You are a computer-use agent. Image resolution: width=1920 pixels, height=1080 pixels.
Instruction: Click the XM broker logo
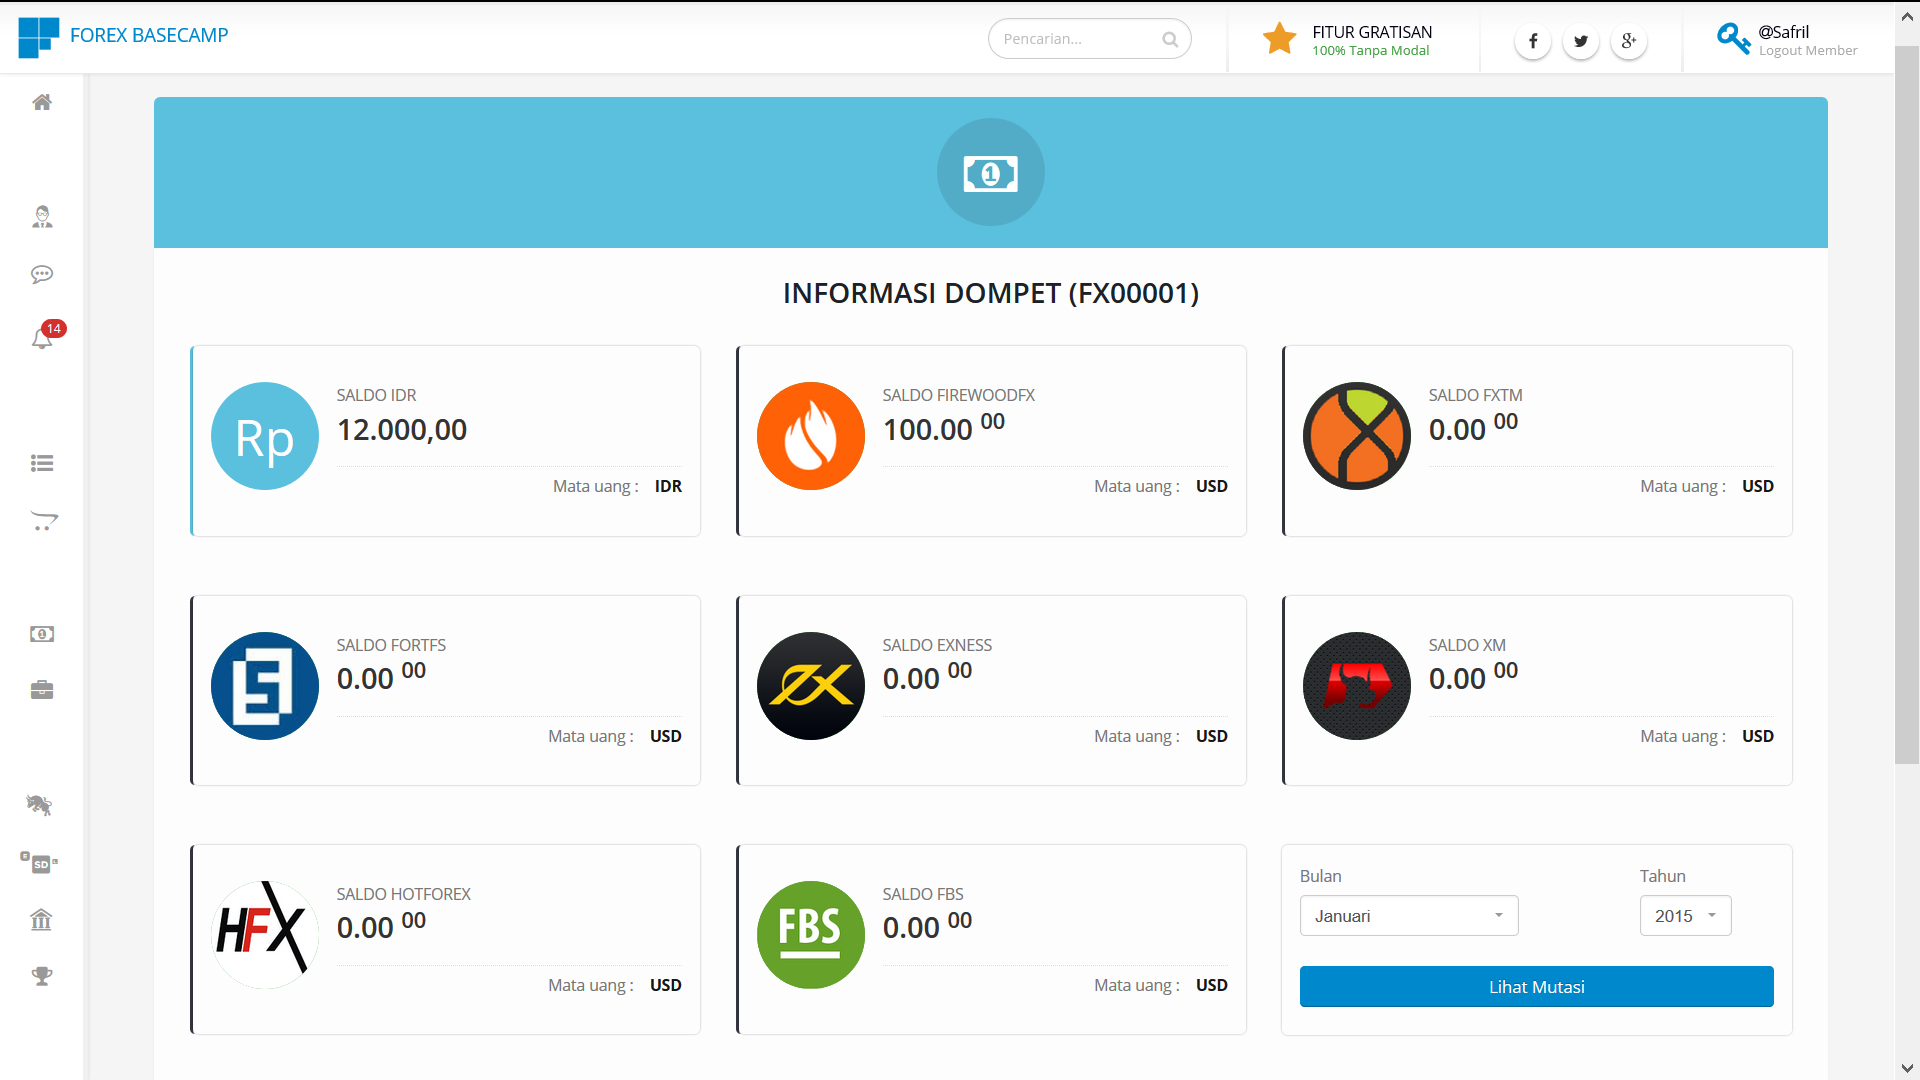(1357, 686)
